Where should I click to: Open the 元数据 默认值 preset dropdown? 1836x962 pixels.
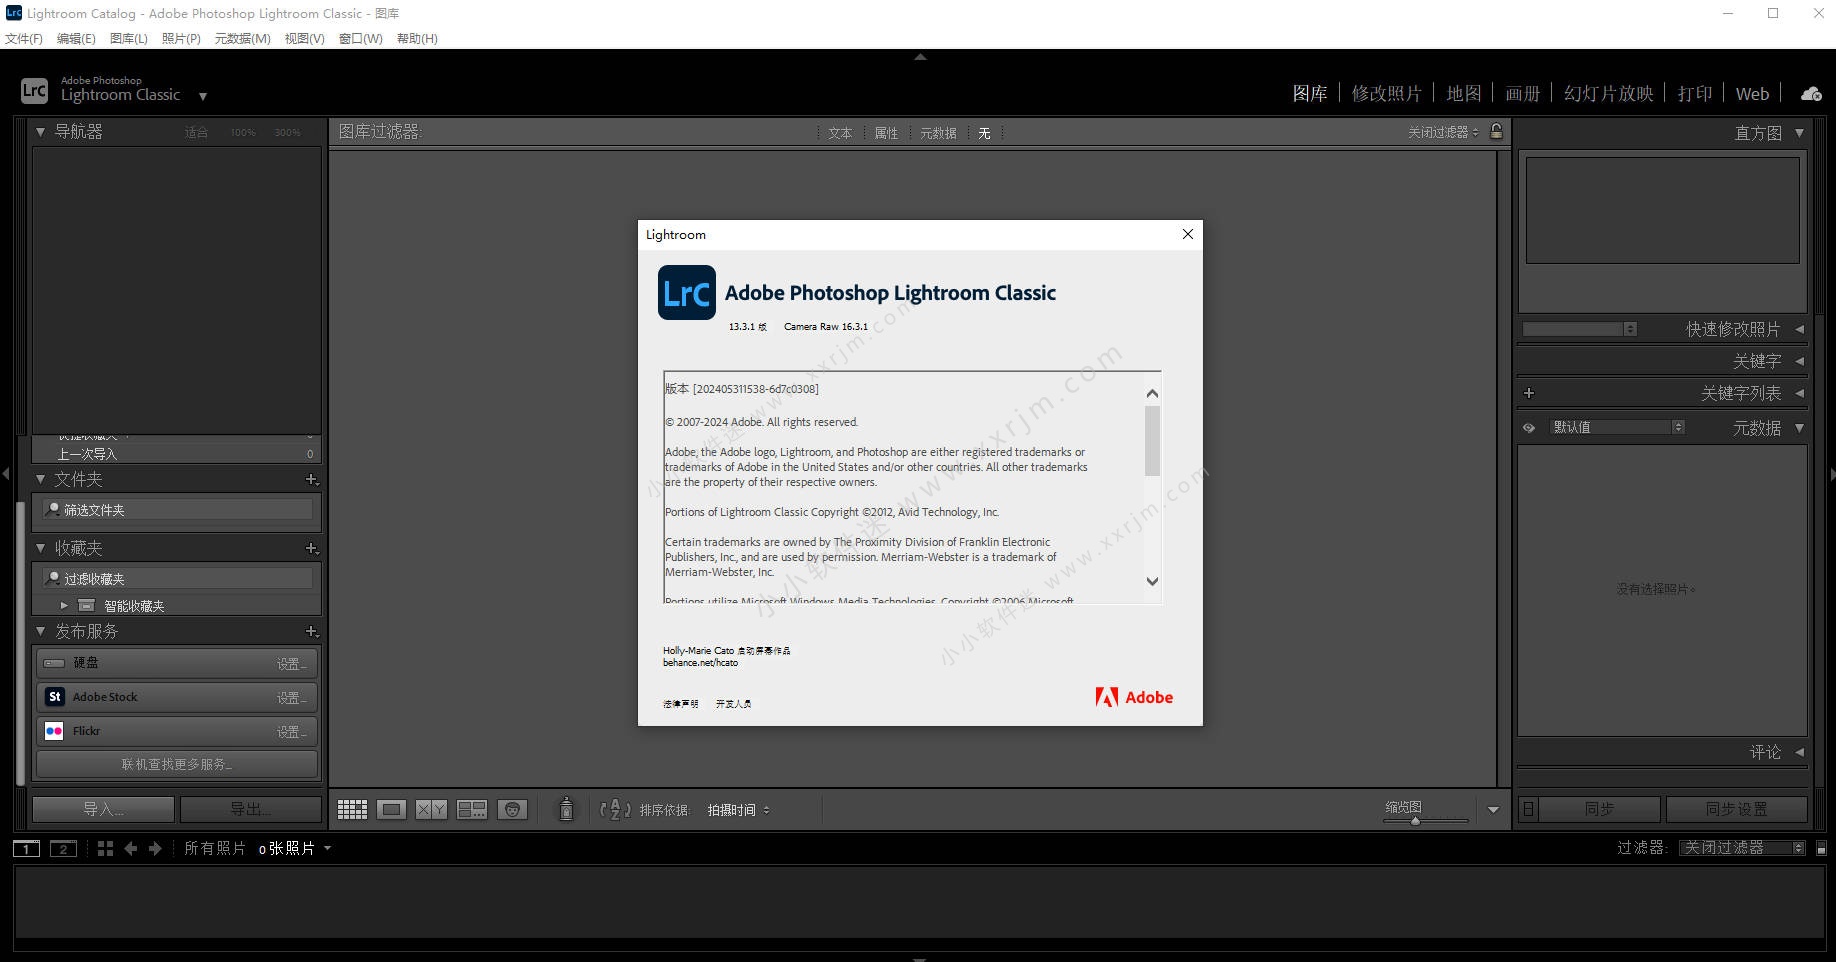click(x=1619, y=427)
